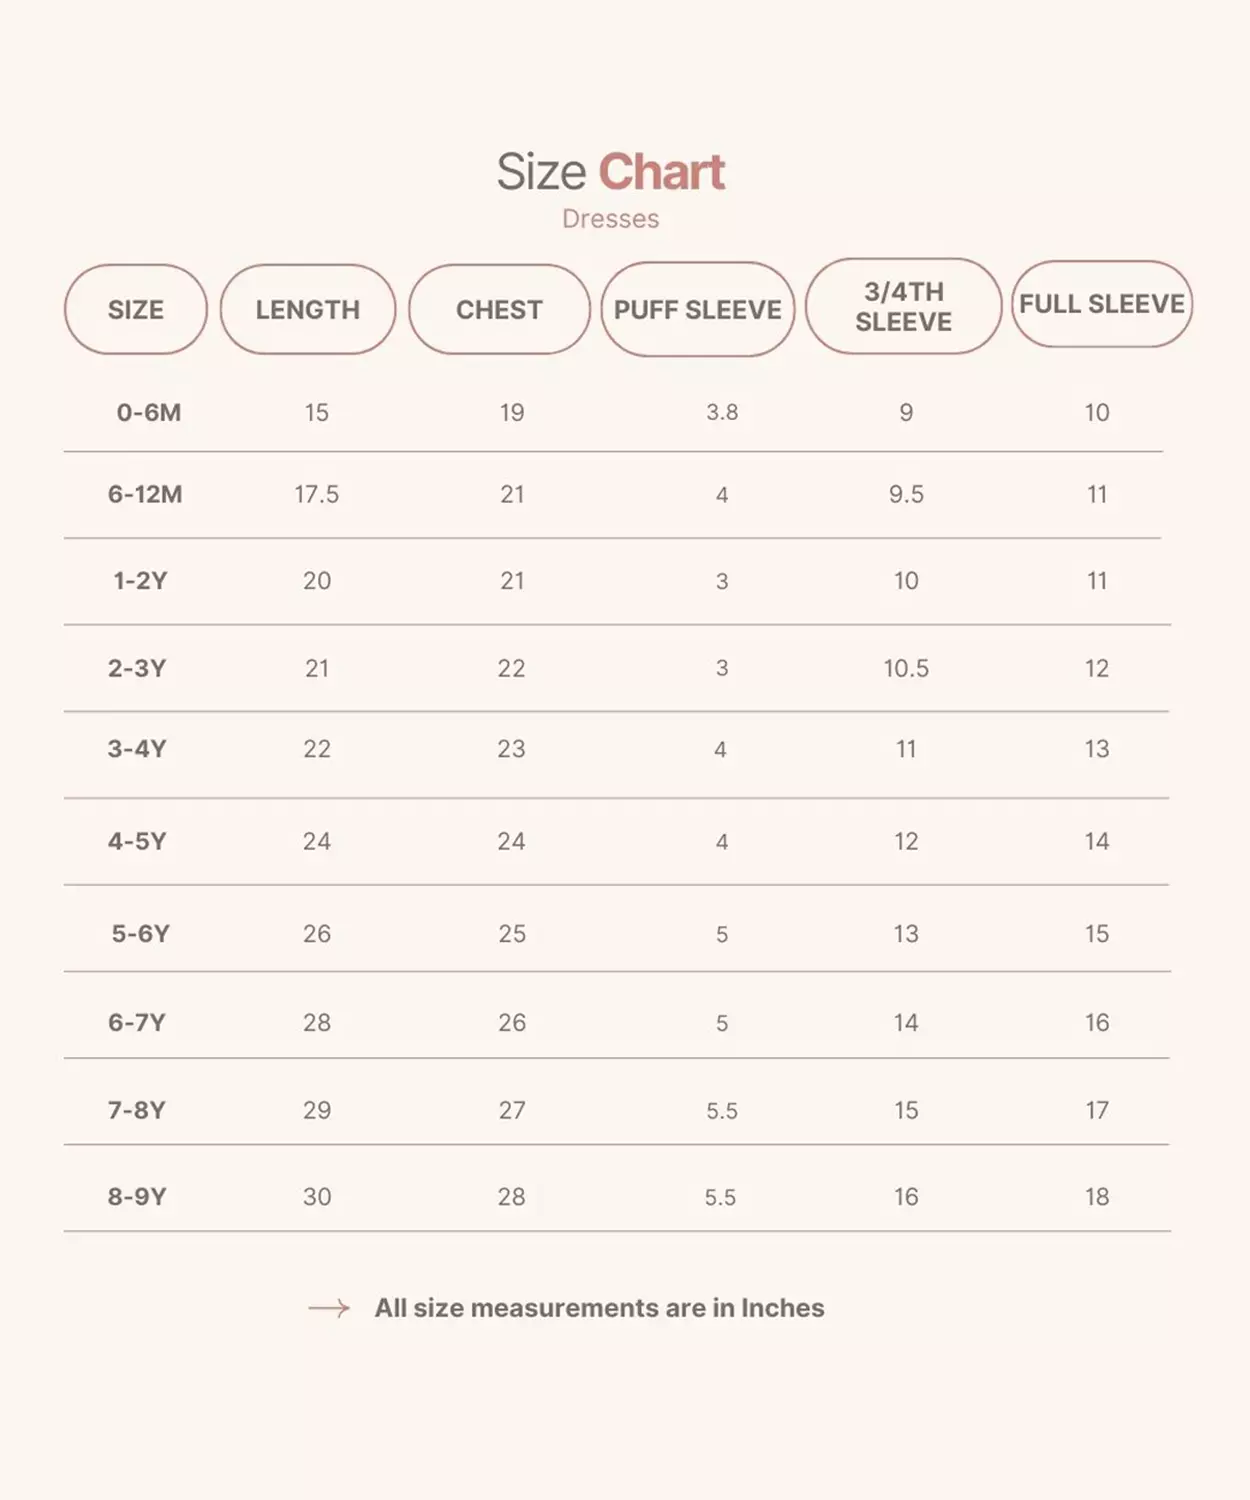The width and height of the screenshot is (1250, 1500).
Task: Click the 3-4Y size row label
Action: coord(137,749)
